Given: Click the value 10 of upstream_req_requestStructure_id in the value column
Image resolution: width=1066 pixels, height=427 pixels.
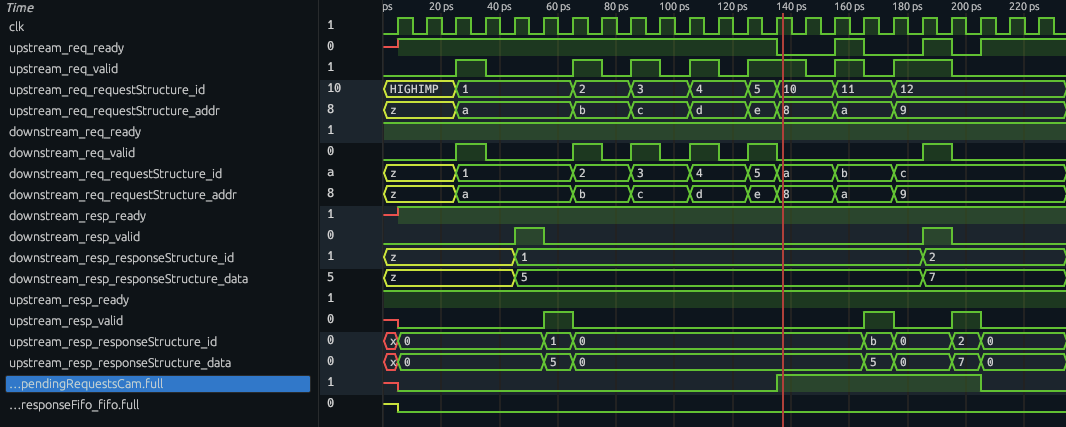Looking at the screenshot, I should [334, 89].
